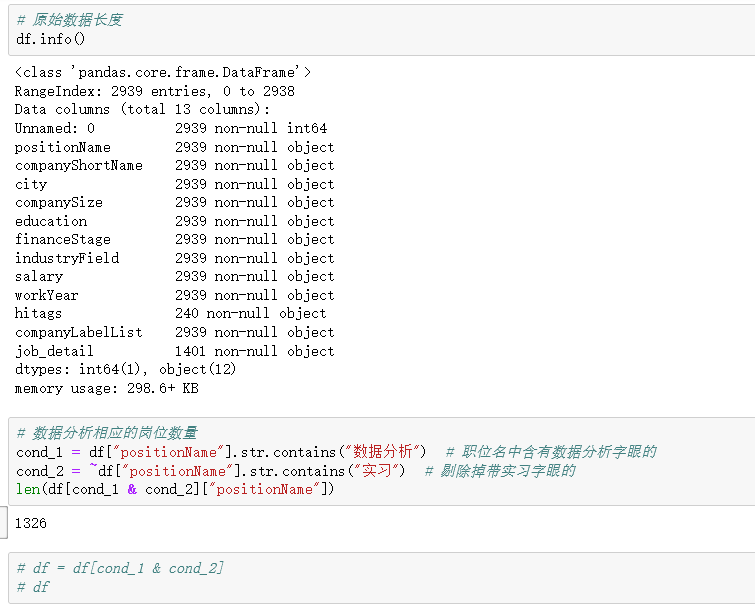Click the output prompt area left of 1326
Screen dimensions: 755x612
(4, 522)
